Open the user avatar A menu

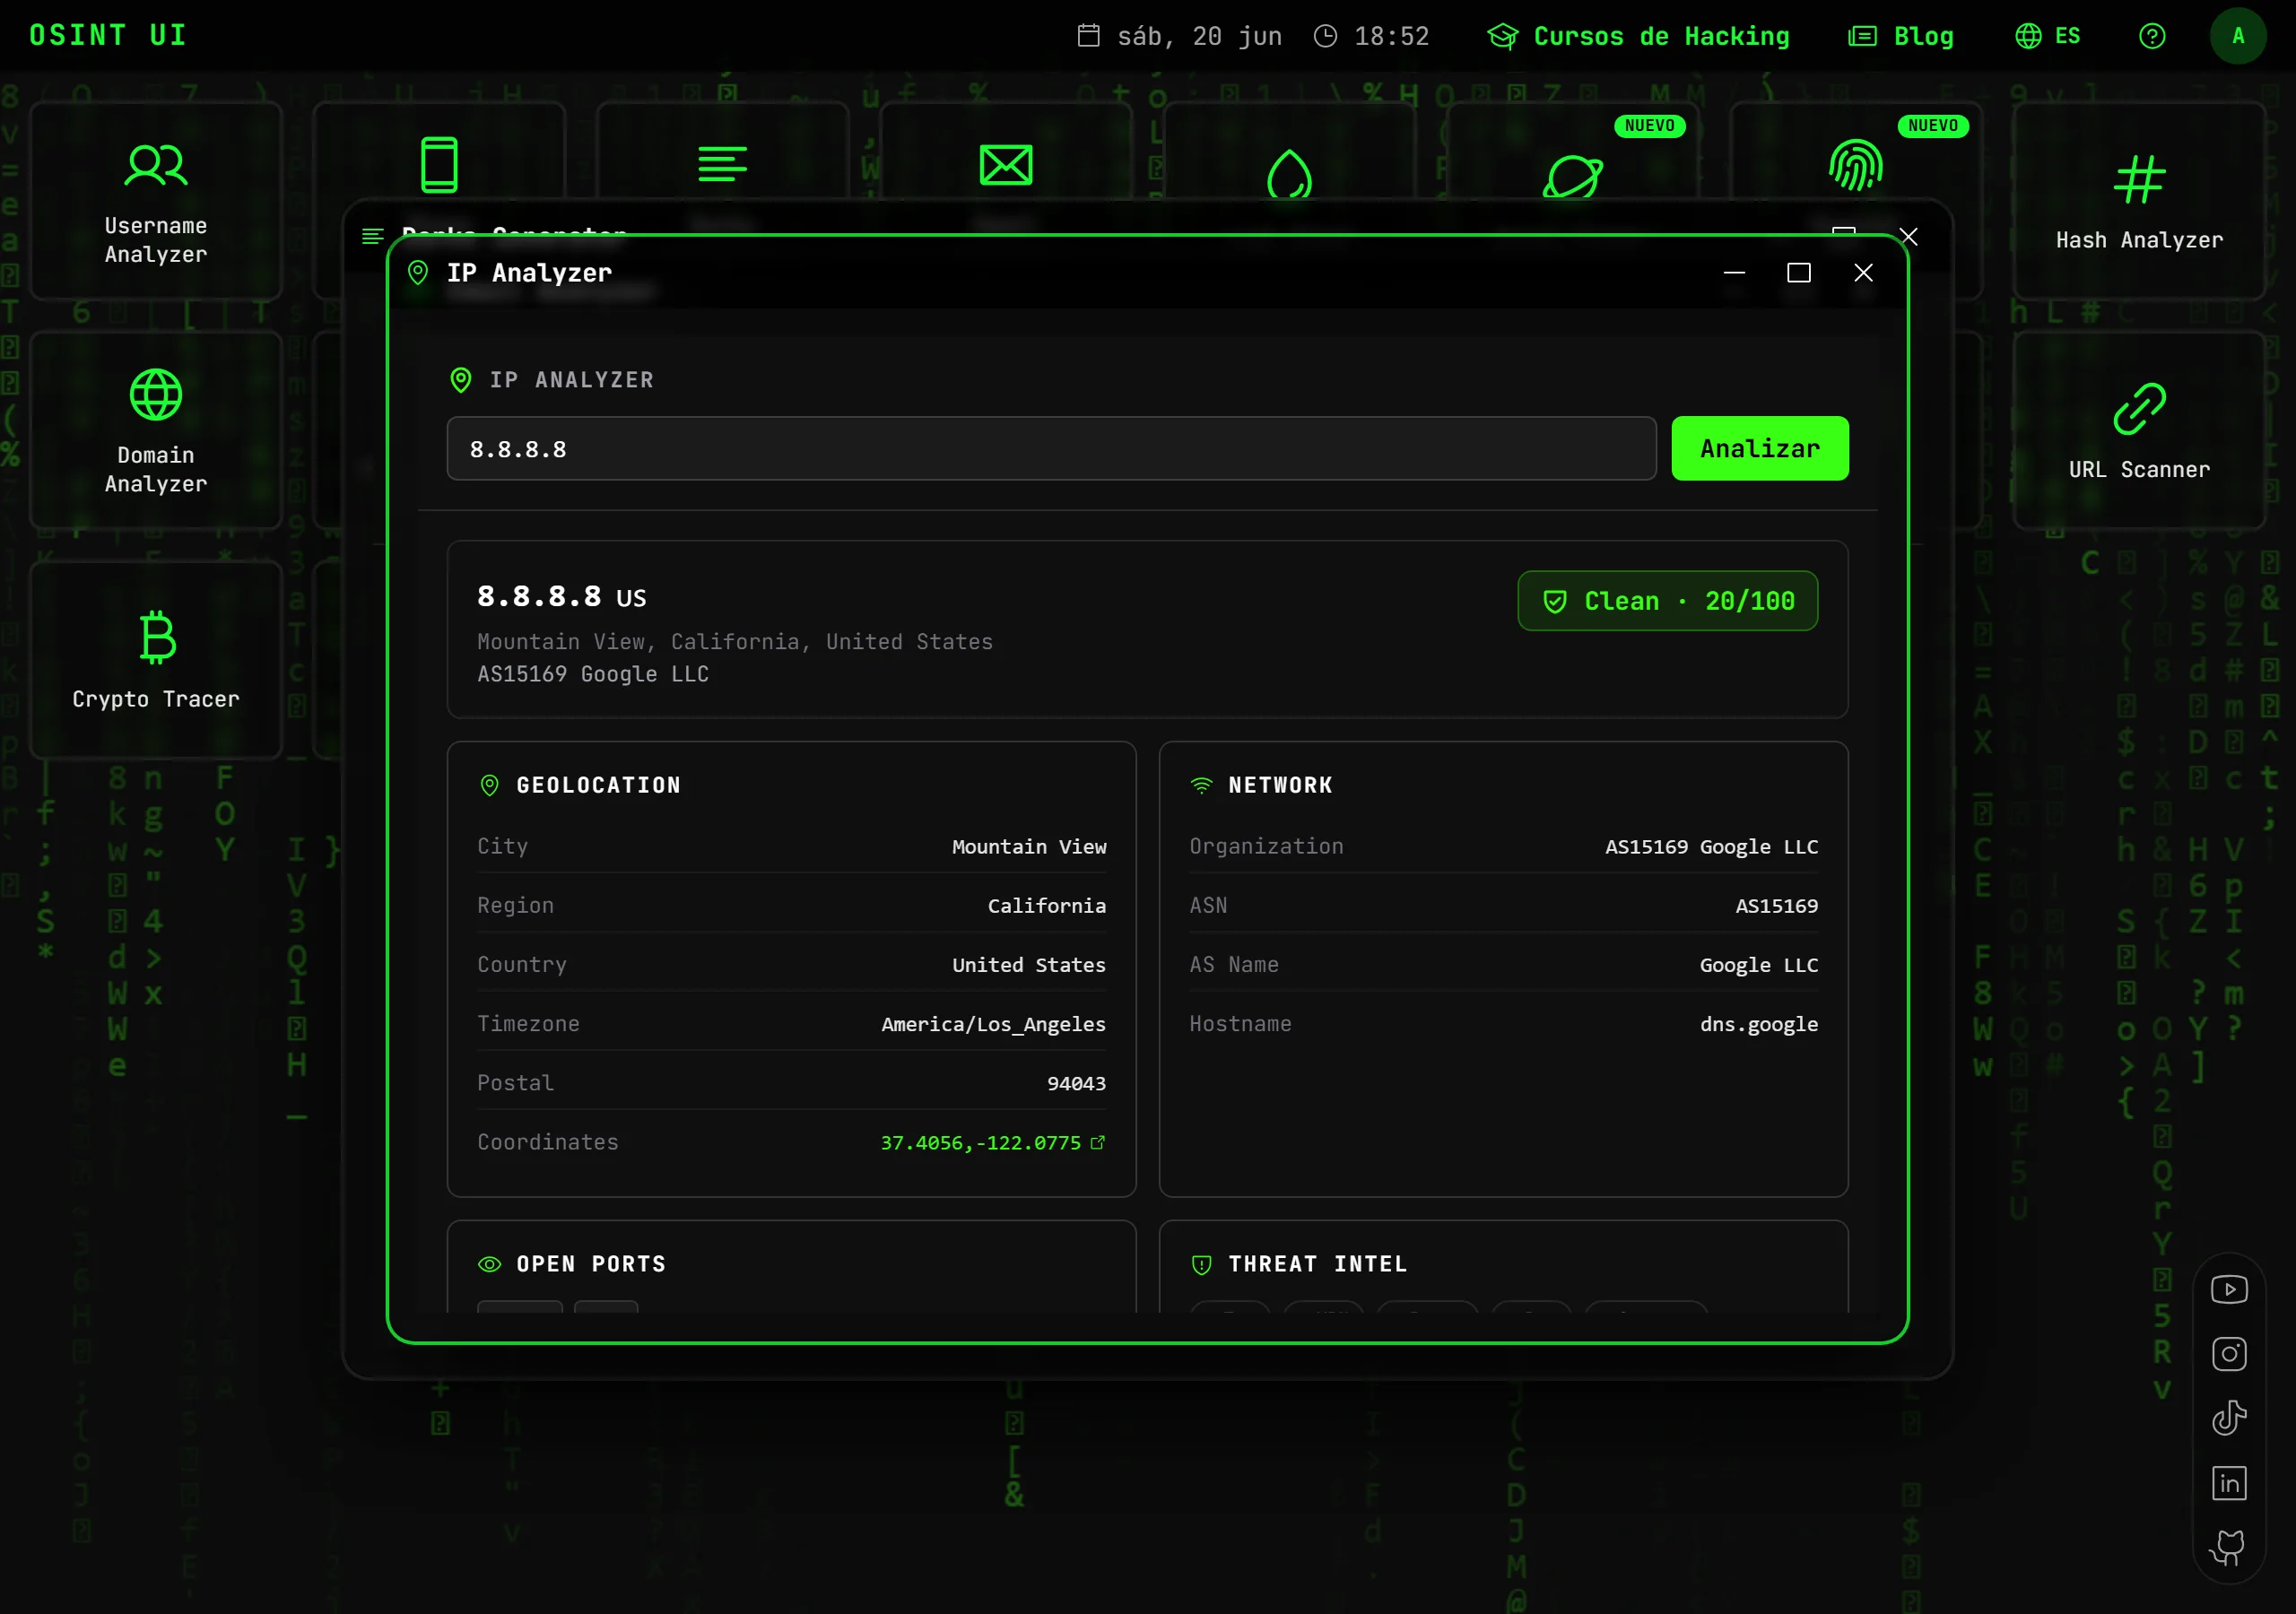(2238, 36)
